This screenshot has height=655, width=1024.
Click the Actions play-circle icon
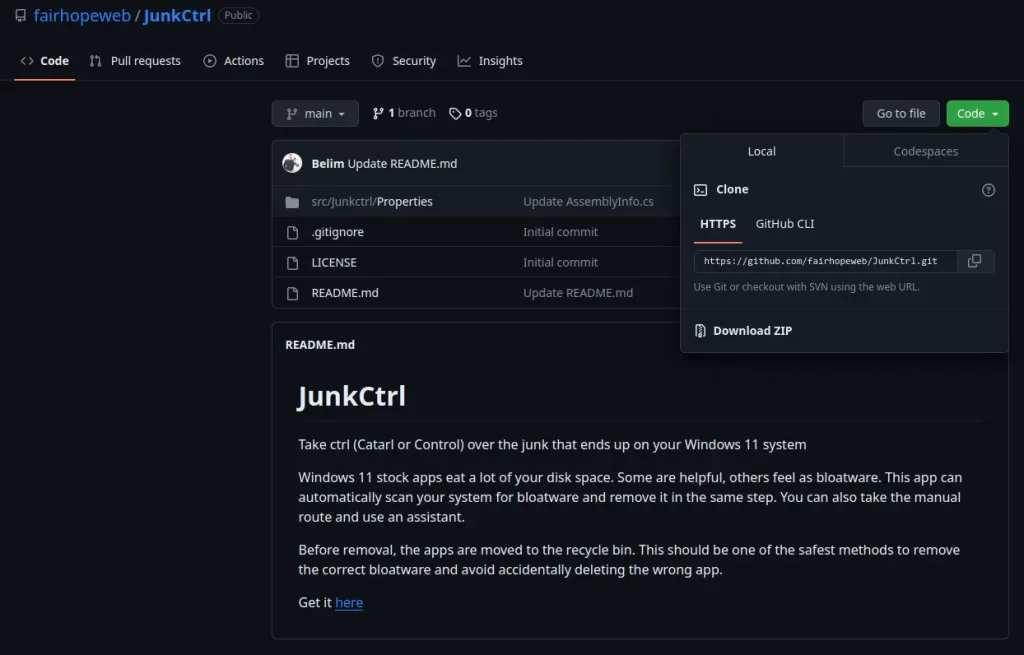click(210, 61)
